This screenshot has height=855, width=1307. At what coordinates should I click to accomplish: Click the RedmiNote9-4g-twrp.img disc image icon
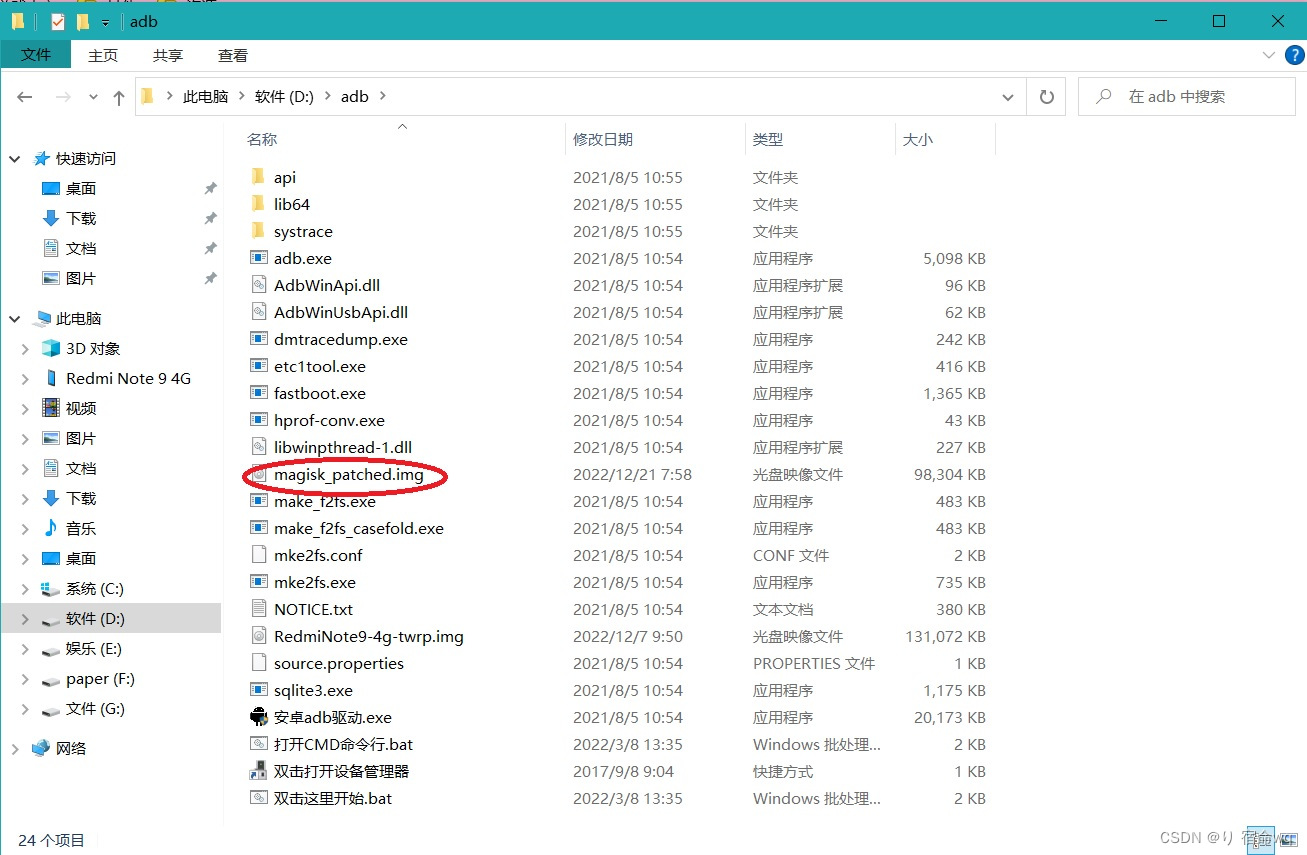[259, 636]
